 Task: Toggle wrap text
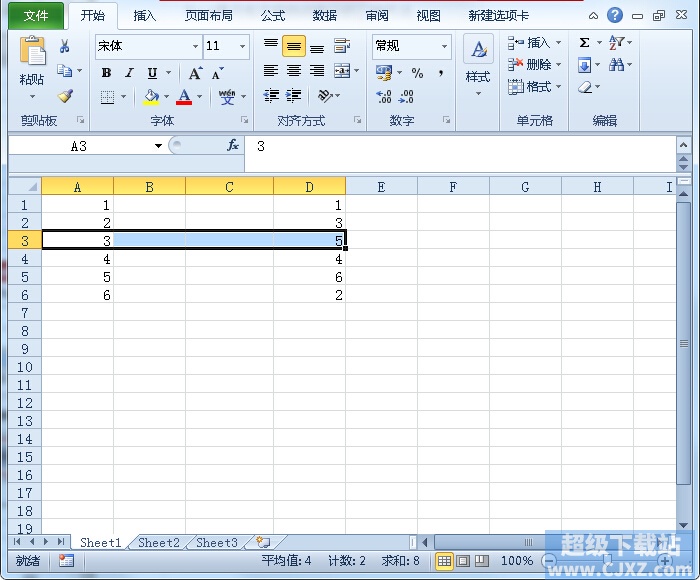(x=342, y=46)
